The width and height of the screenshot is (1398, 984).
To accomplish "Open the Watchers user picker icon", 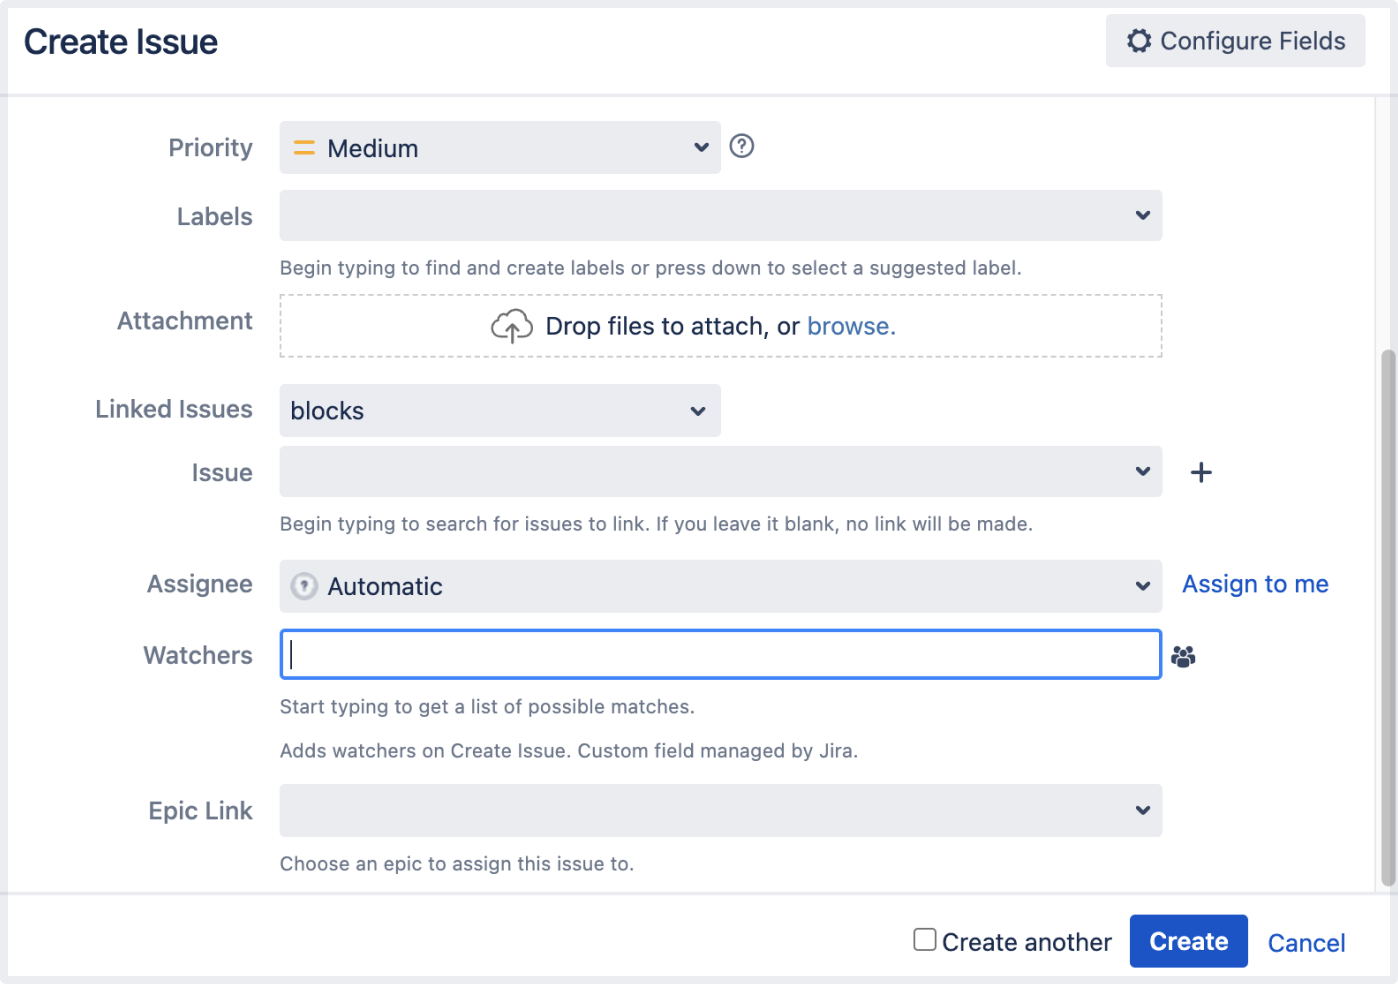I will pyautogui.click(x=1183, y=656).
